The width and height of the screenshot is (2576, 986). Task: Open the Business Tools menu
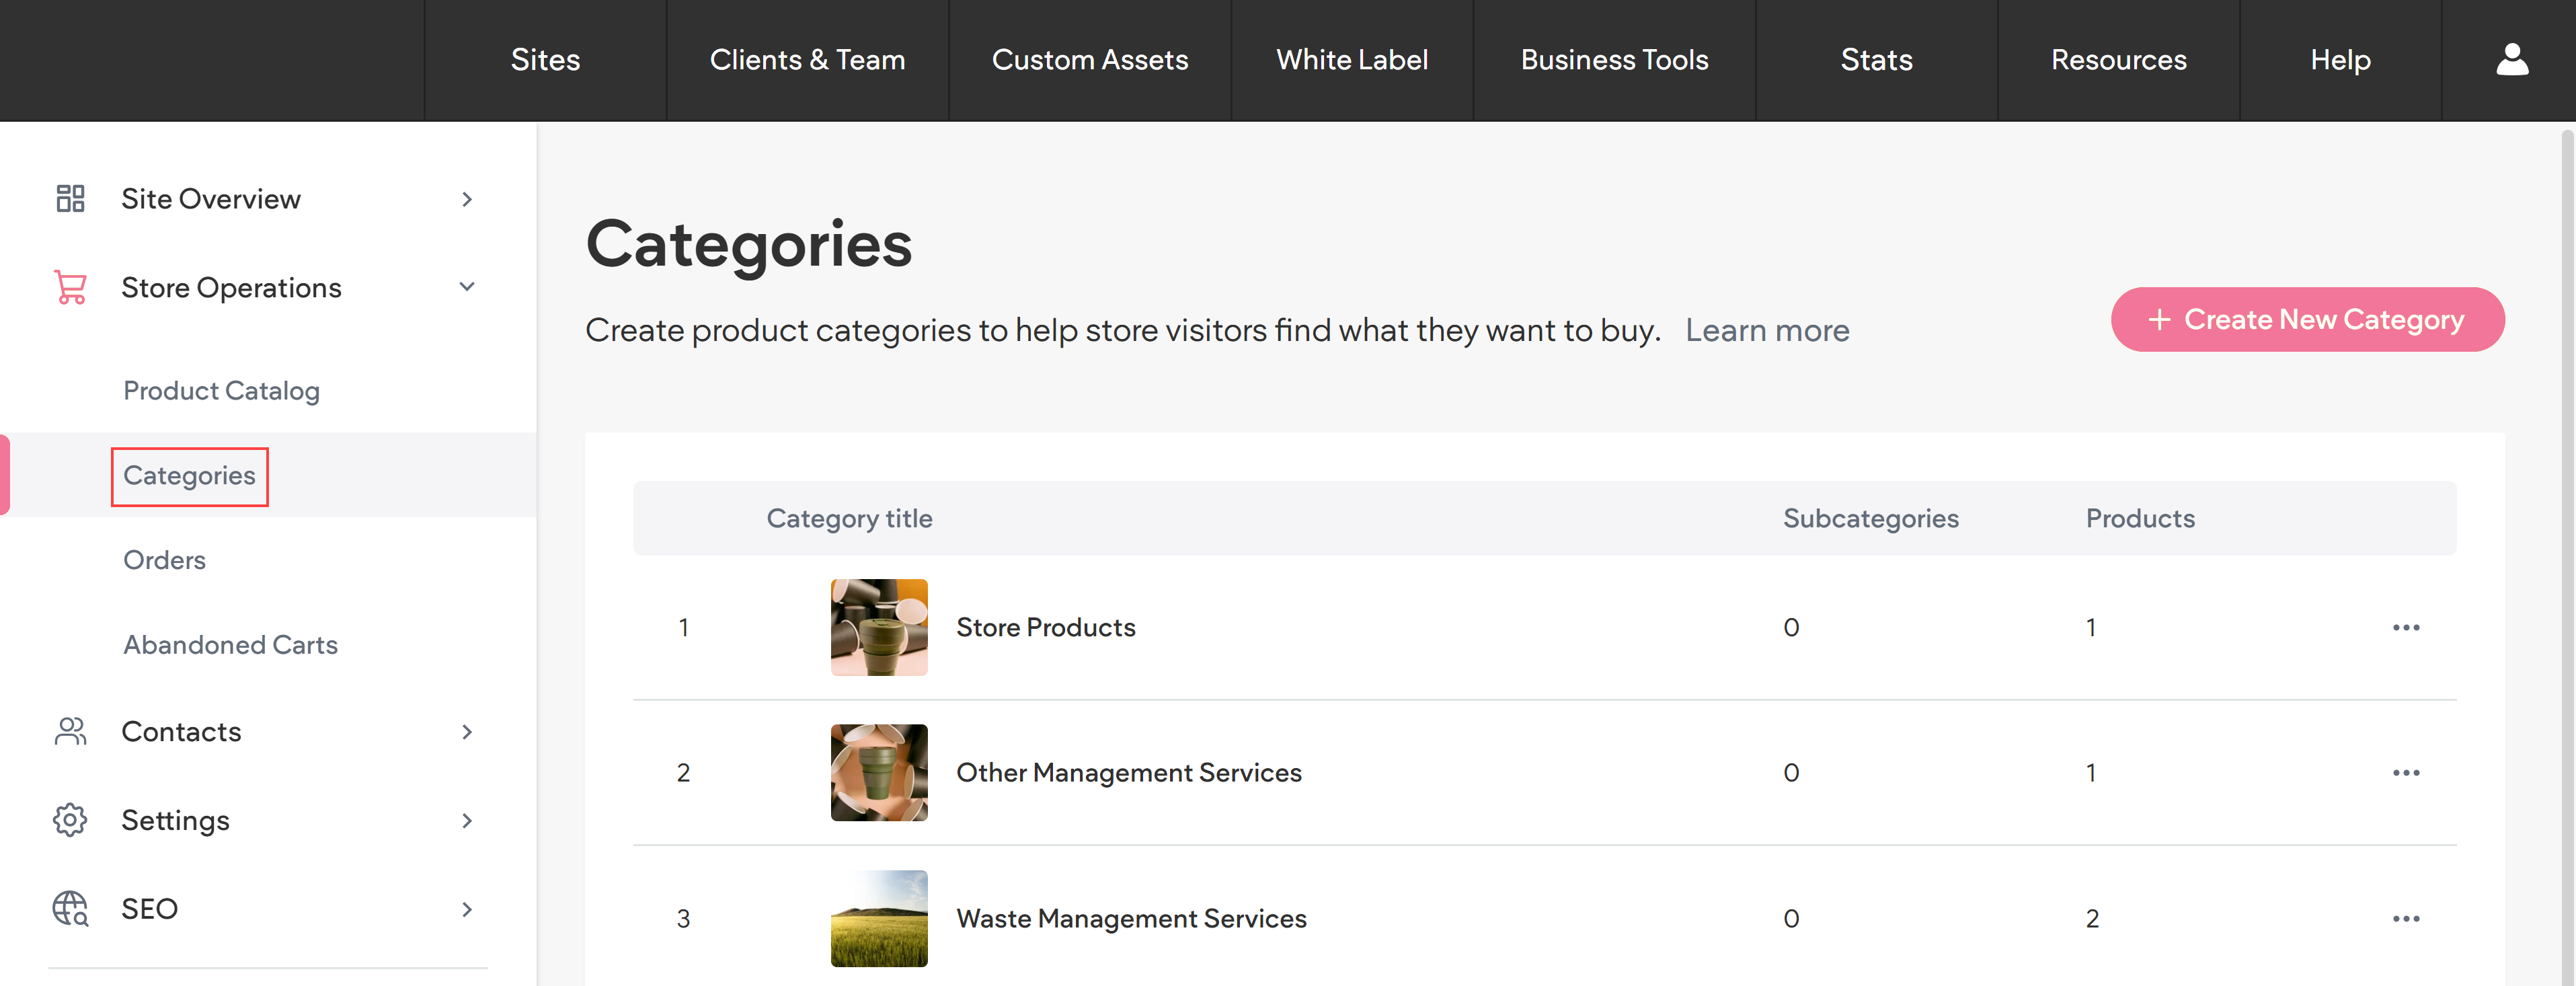coord(1614,59)
